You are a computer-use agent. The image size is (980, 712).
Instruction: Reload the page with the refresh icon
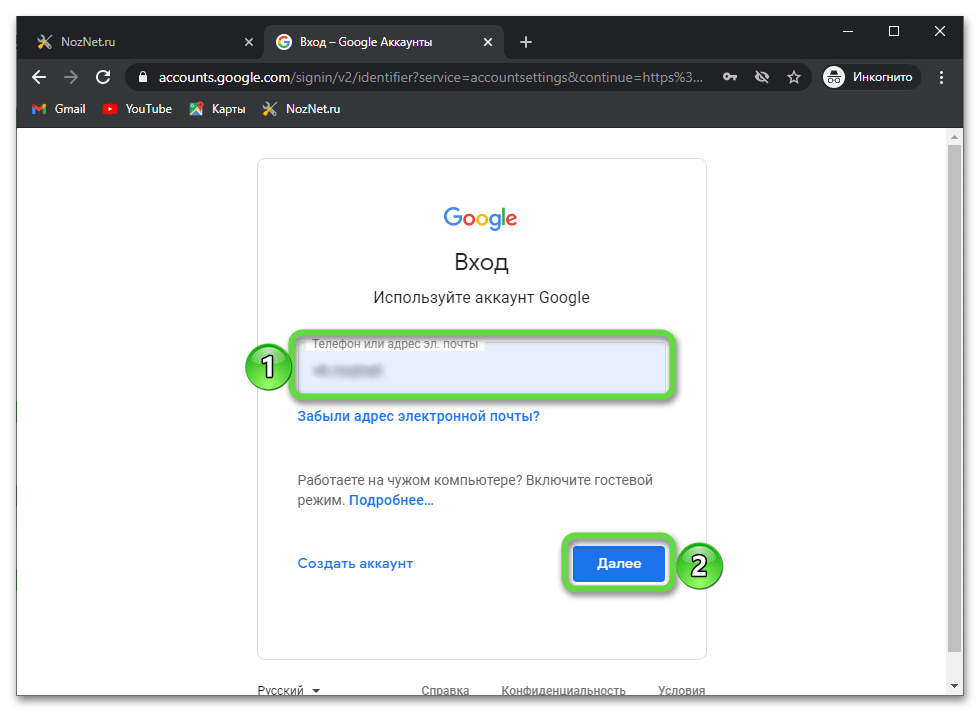102,77
